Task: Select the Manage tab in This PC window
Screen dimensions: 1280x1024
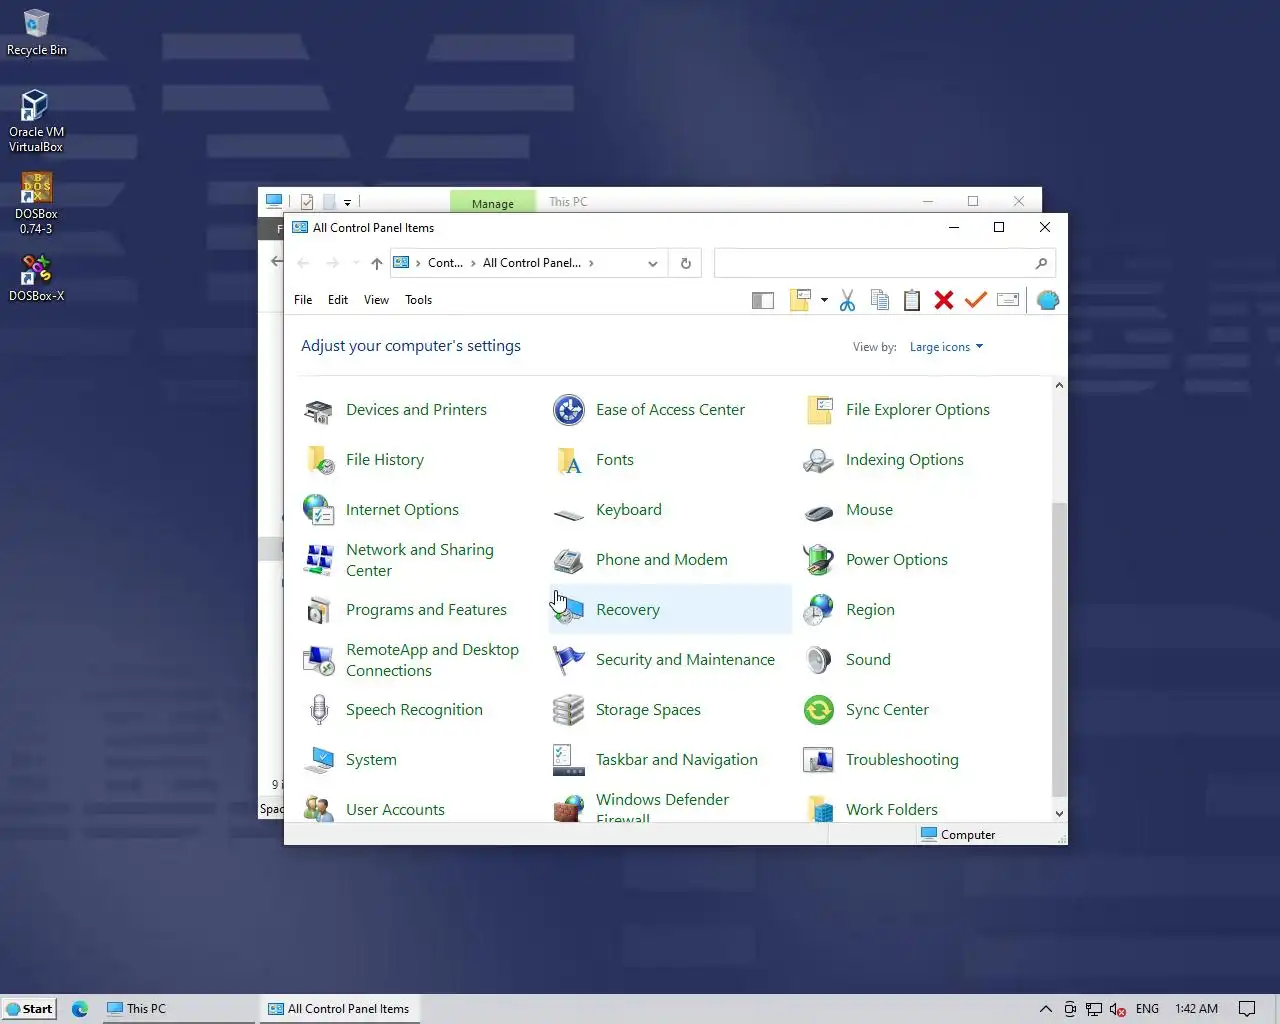Action: 493,202
